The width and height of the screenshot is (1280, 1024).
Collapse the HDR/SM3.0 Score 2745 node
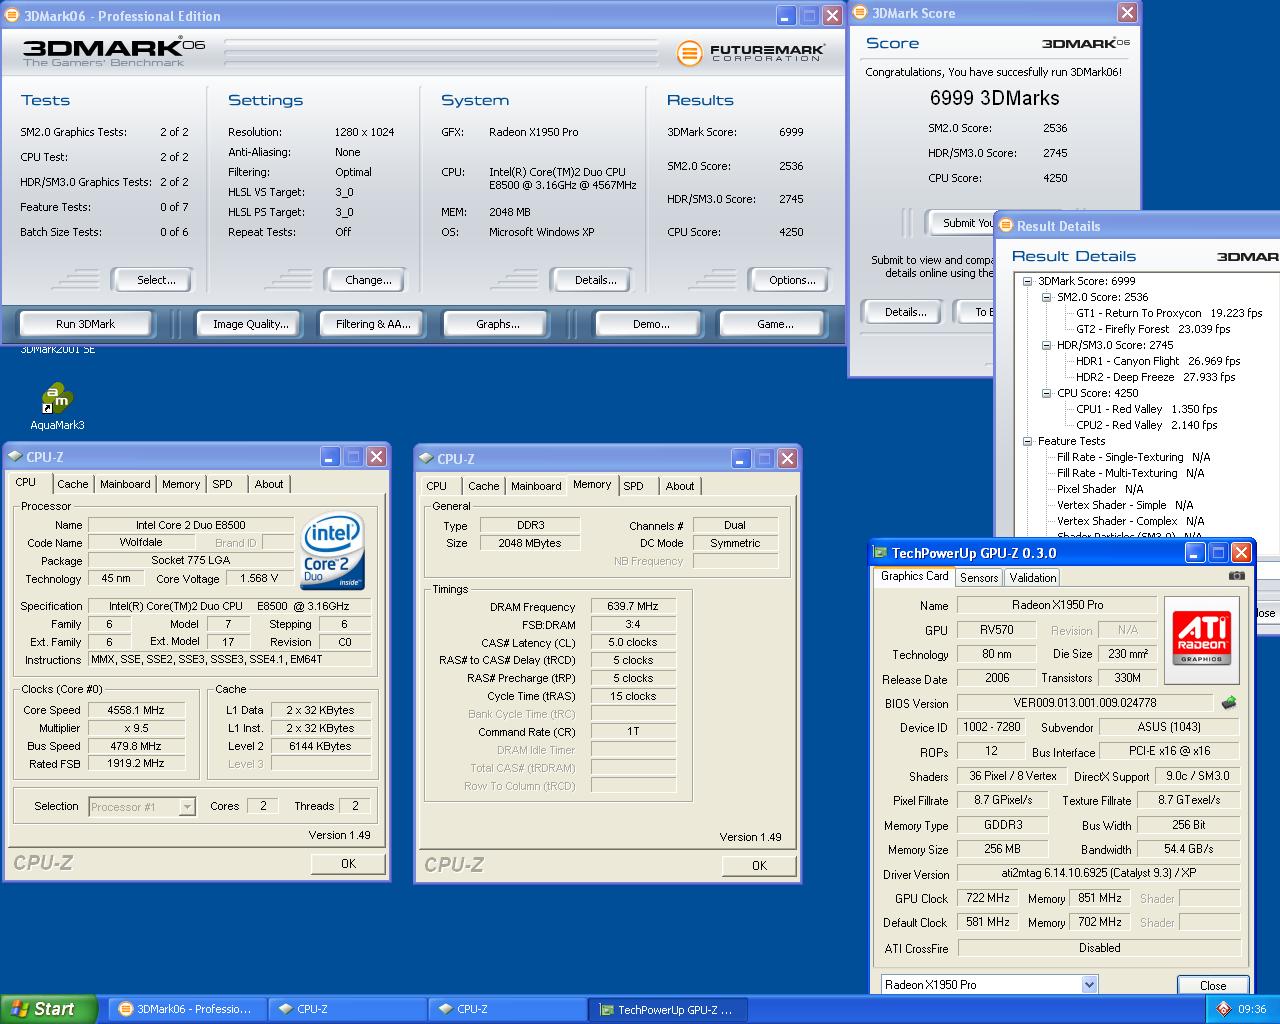pos(1046,345)
